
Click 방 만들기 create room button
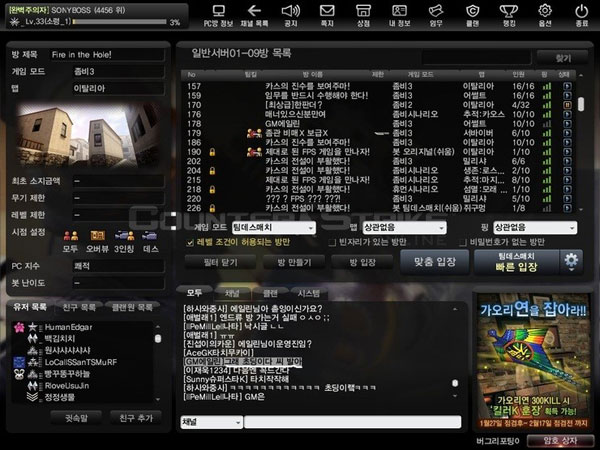[294, 262]
